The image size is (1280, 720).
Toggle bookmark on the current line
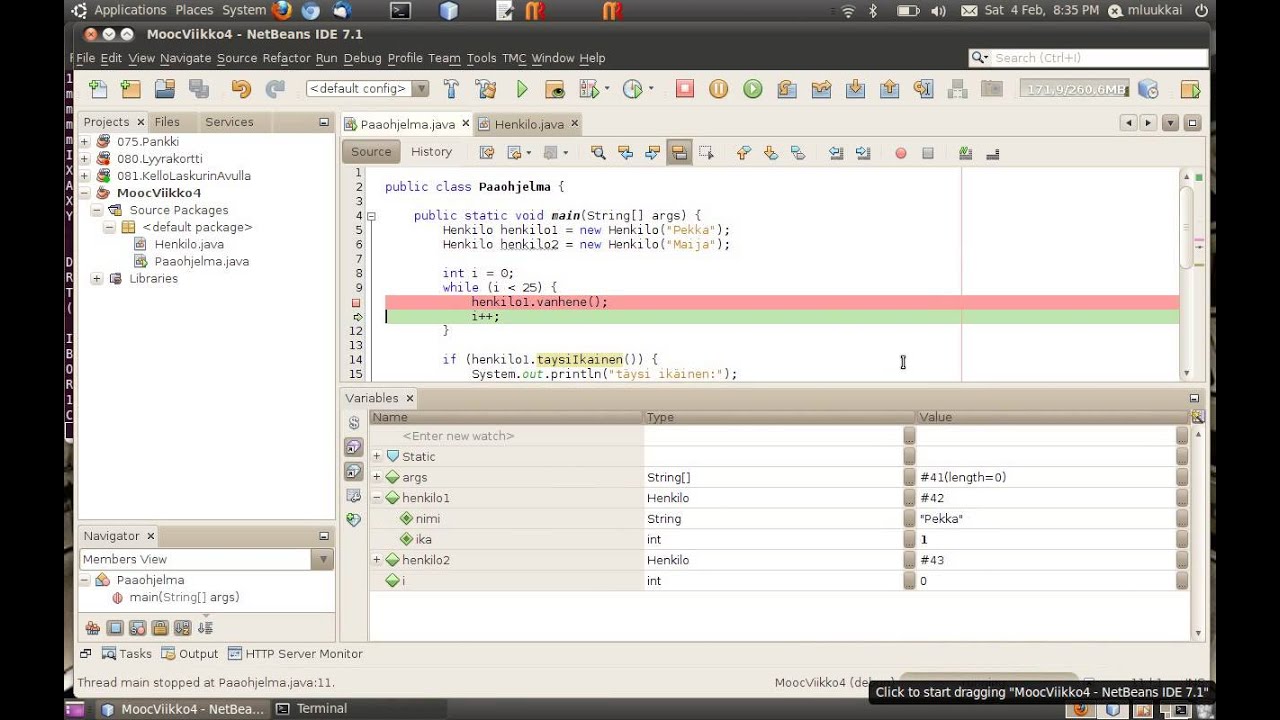pos(798,153)
